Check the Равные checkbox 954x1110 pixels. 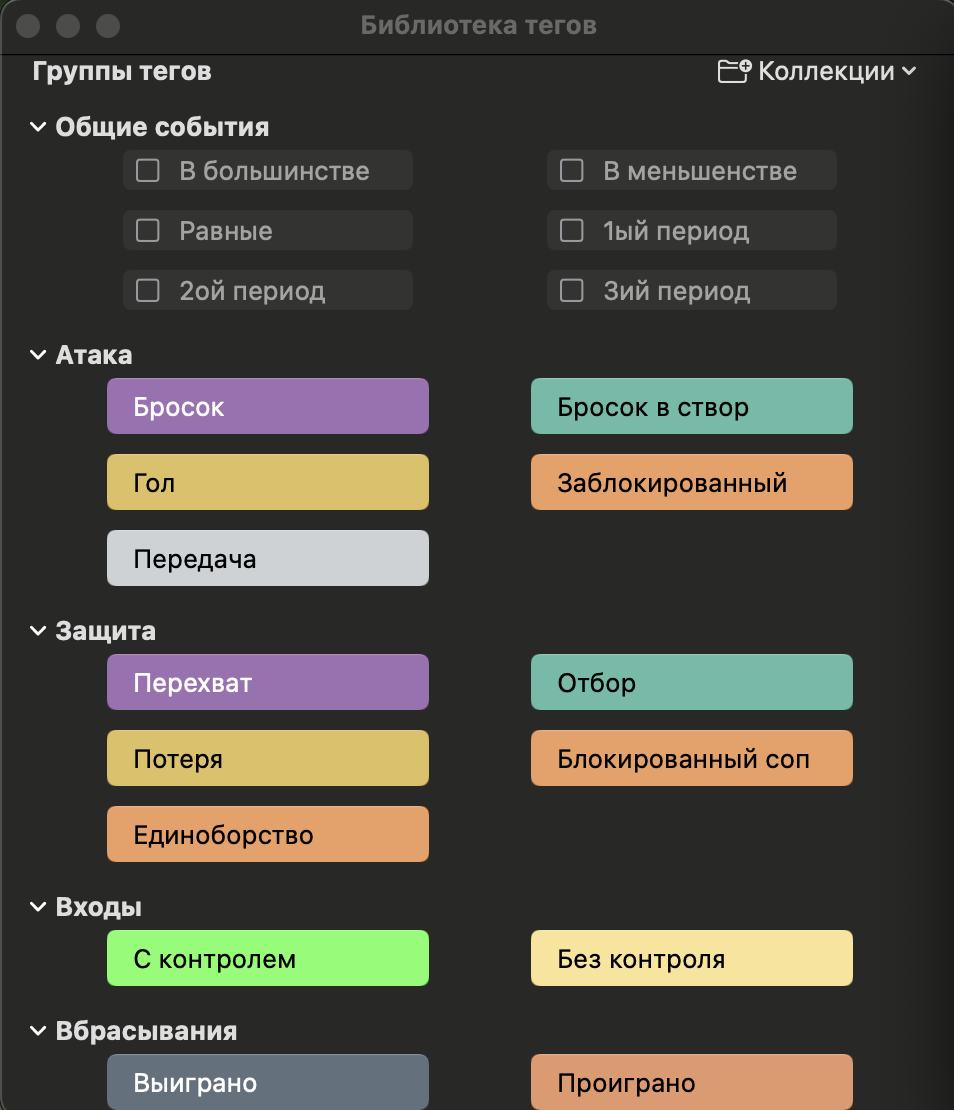click(x=148, y=230)
